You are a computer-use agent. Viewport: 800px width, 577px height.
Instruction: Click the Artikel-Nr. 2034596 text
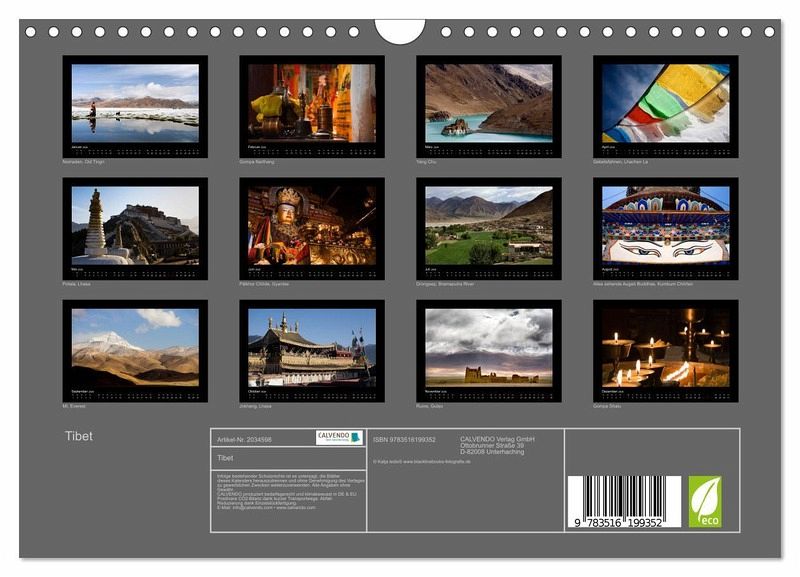[x=244, y=439]
